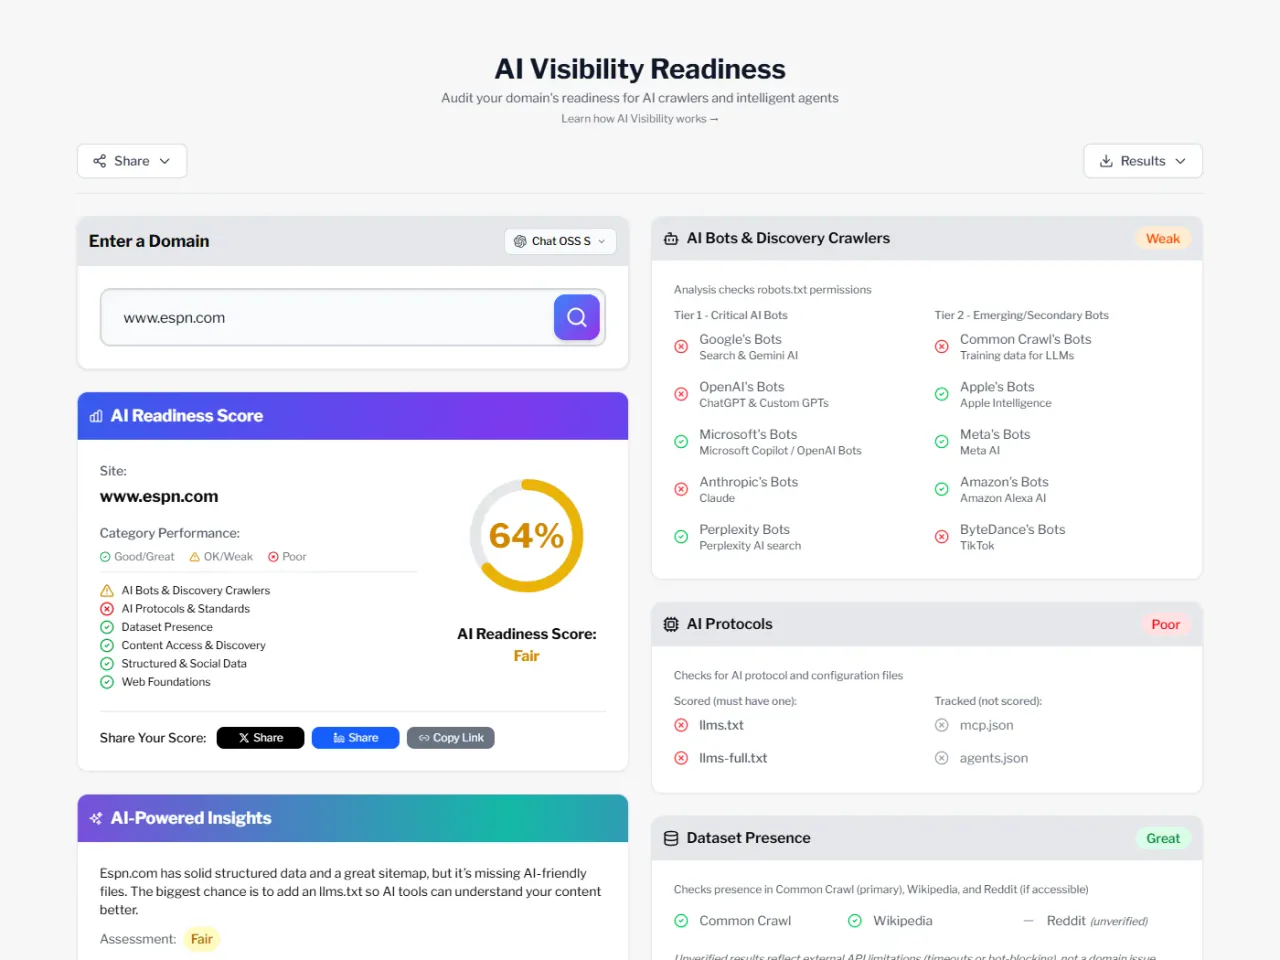Click the status icon beside OpenAI's Bots

pos(681,394)
